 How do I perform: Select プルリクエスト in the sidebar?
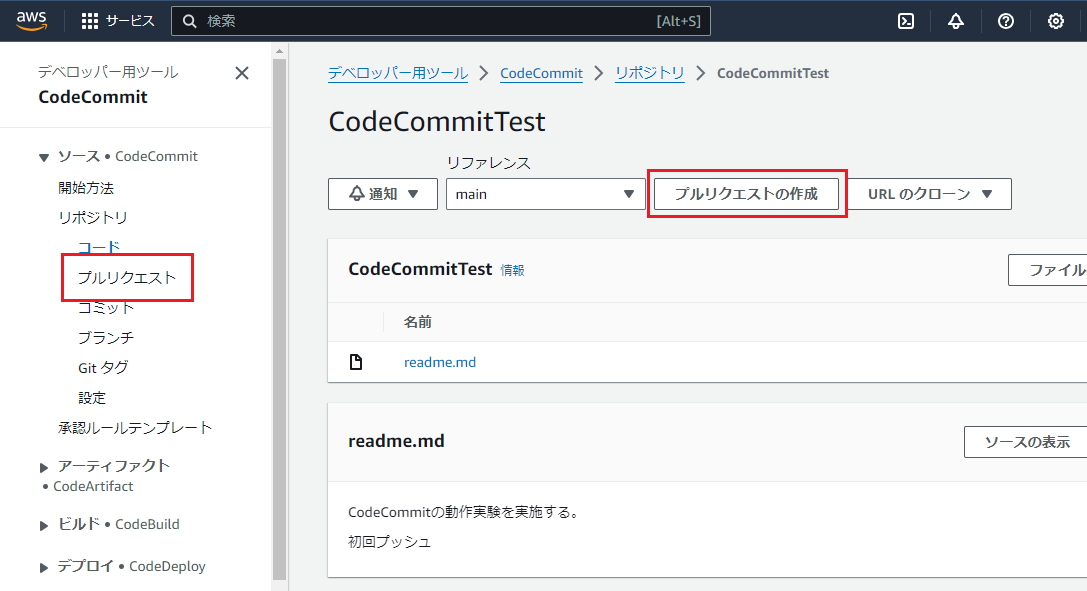[x=128, y=277]
